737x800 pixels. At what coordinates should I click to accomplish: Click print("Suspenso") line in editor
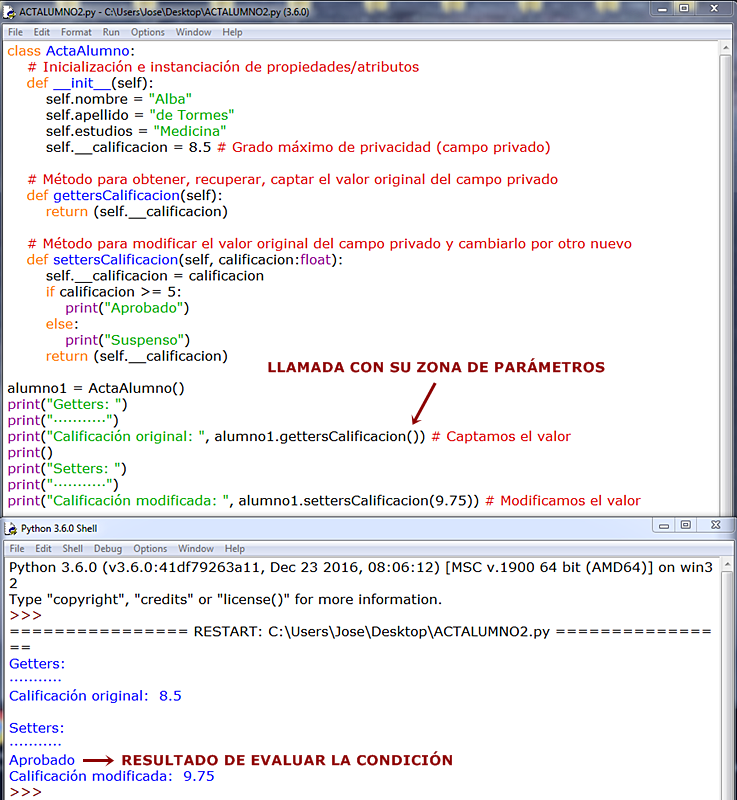pos(128,340)
